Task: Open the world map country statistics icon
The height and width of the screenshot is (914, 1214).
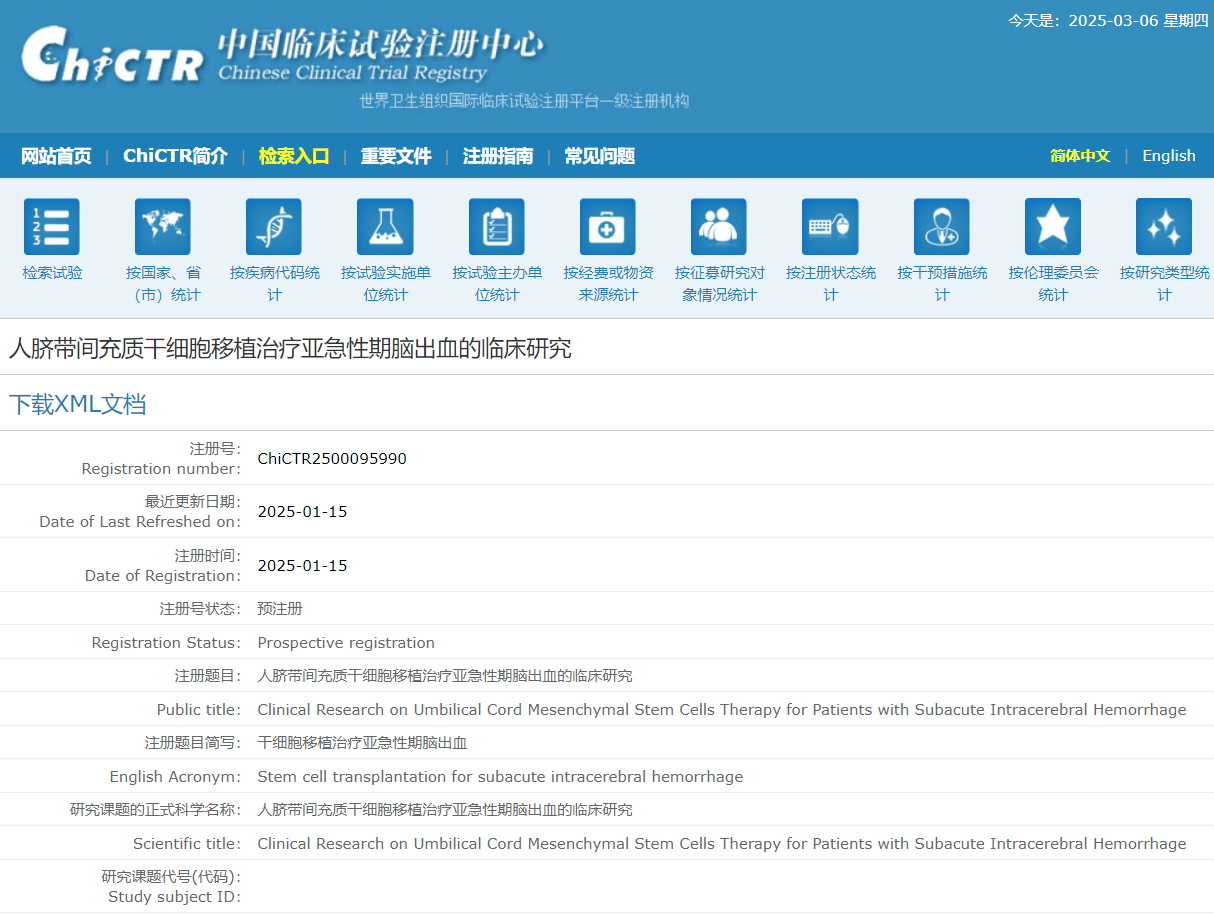Action: tap(163, 227)
